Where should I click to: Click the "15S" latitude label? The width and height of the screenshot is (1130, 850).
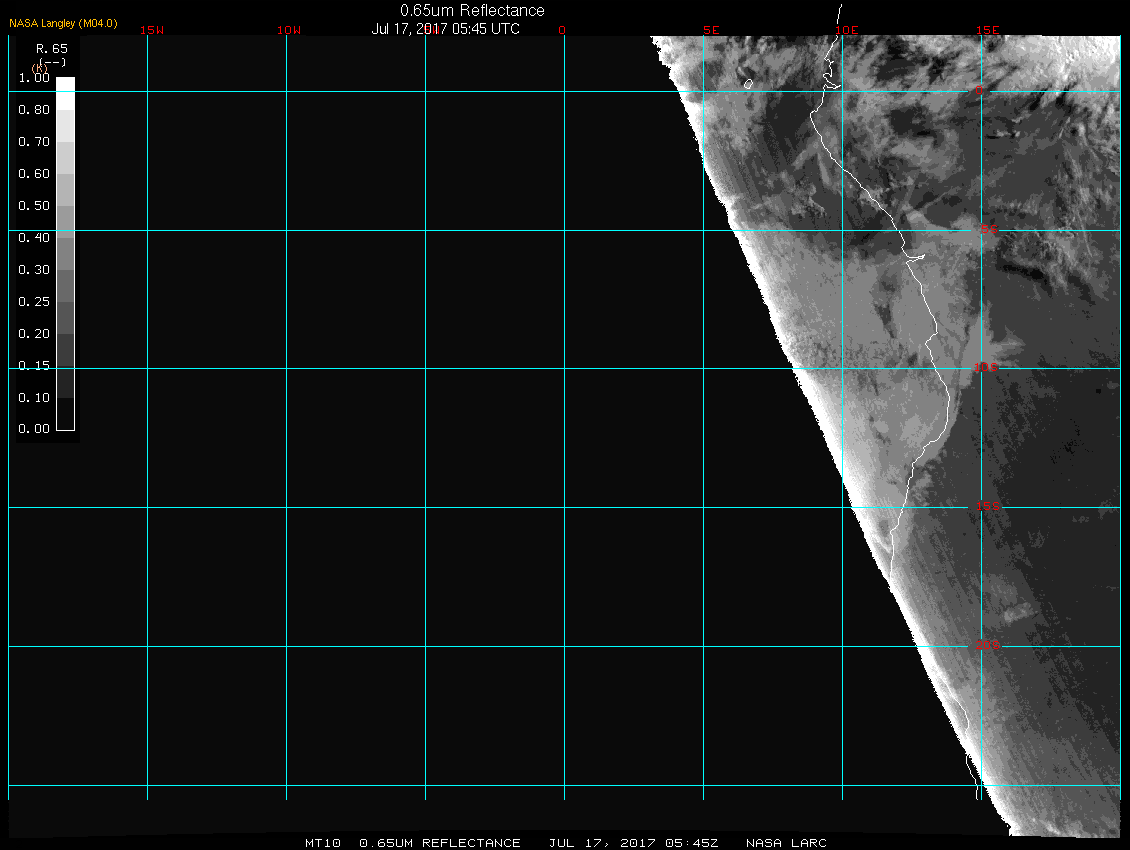(988, 506)
